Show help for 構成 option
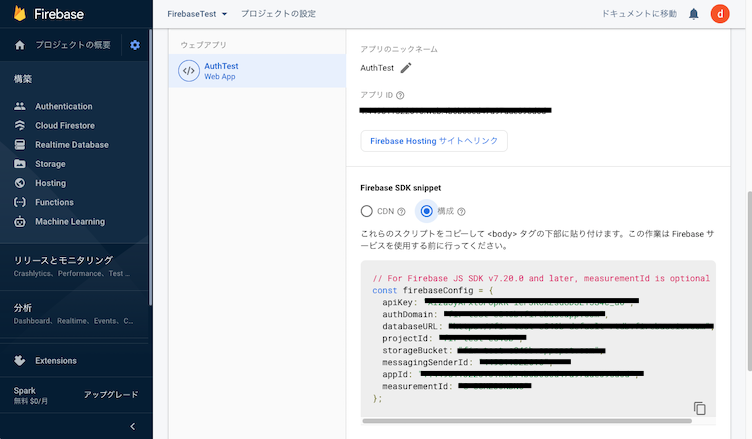 [x=461, y=211]
